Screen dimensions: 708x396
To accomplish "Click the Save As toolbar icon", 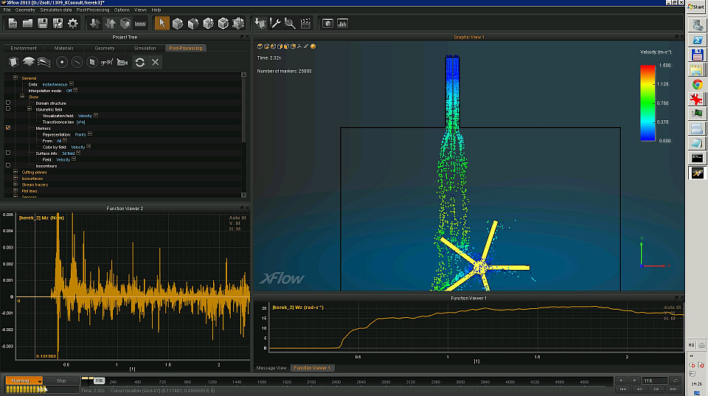I will click(57, 23).
